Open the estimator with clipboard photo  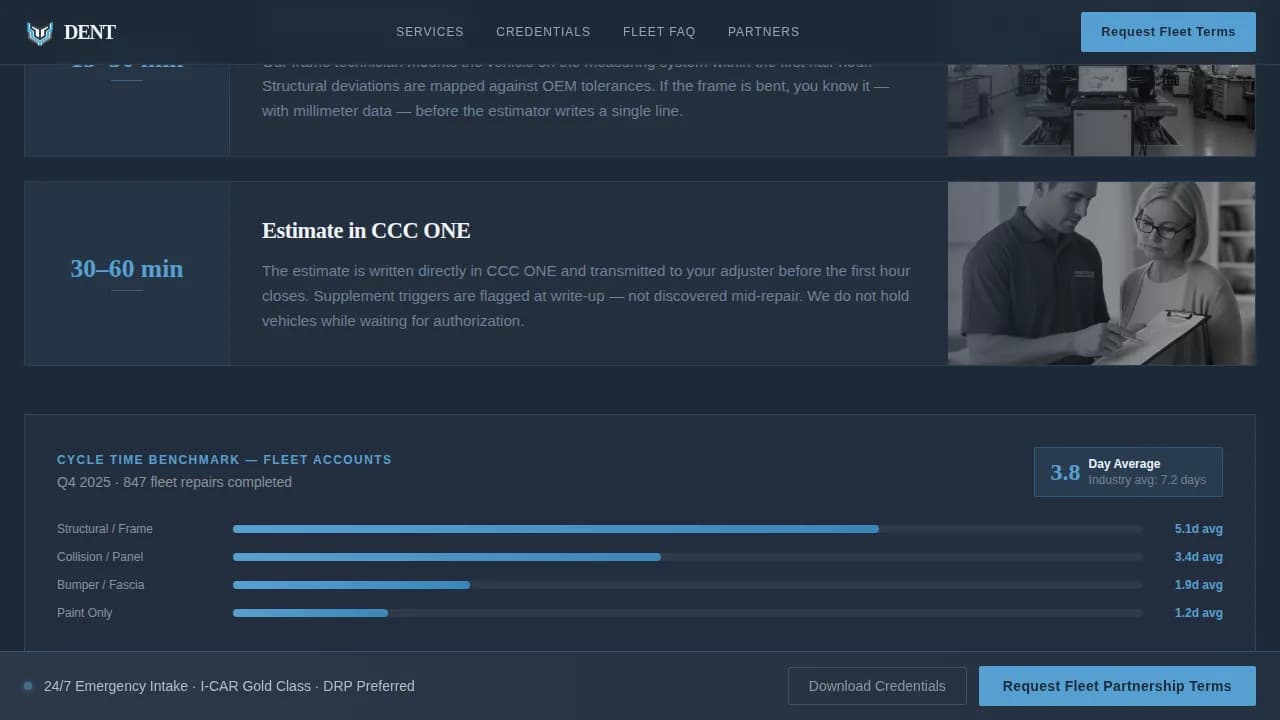pyautogui.click(x=1101, y=273)
